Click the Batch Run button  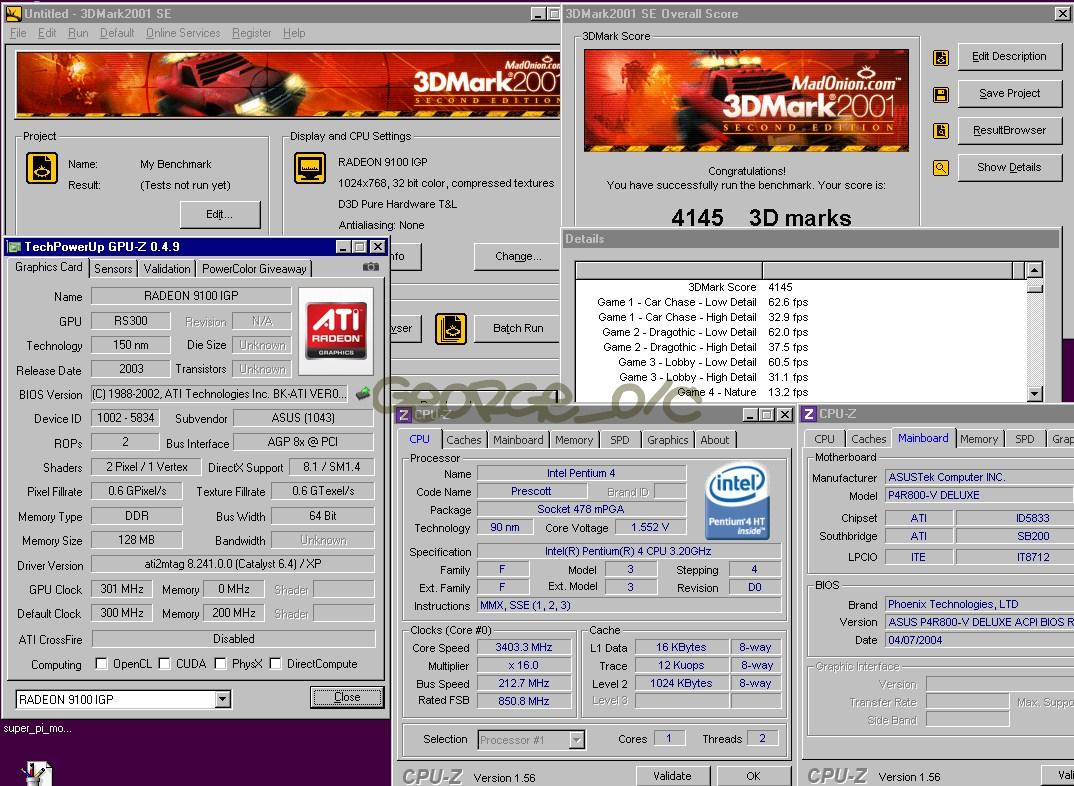pos(517,328)
